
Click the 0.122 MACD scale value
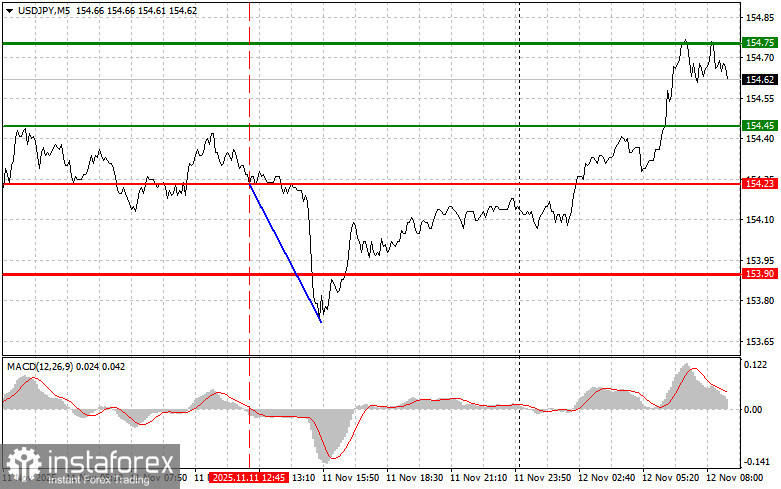click(756, 365)
